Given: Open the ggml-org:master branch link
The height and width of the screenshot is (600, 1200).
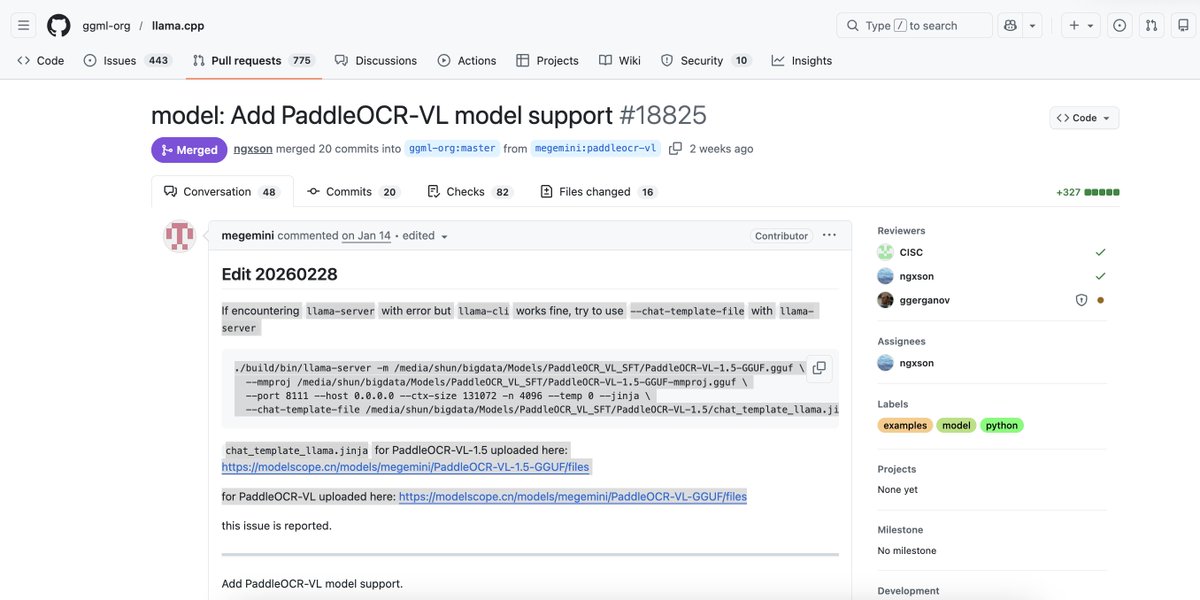Looking at the screenshot, I should coord(453,148).
